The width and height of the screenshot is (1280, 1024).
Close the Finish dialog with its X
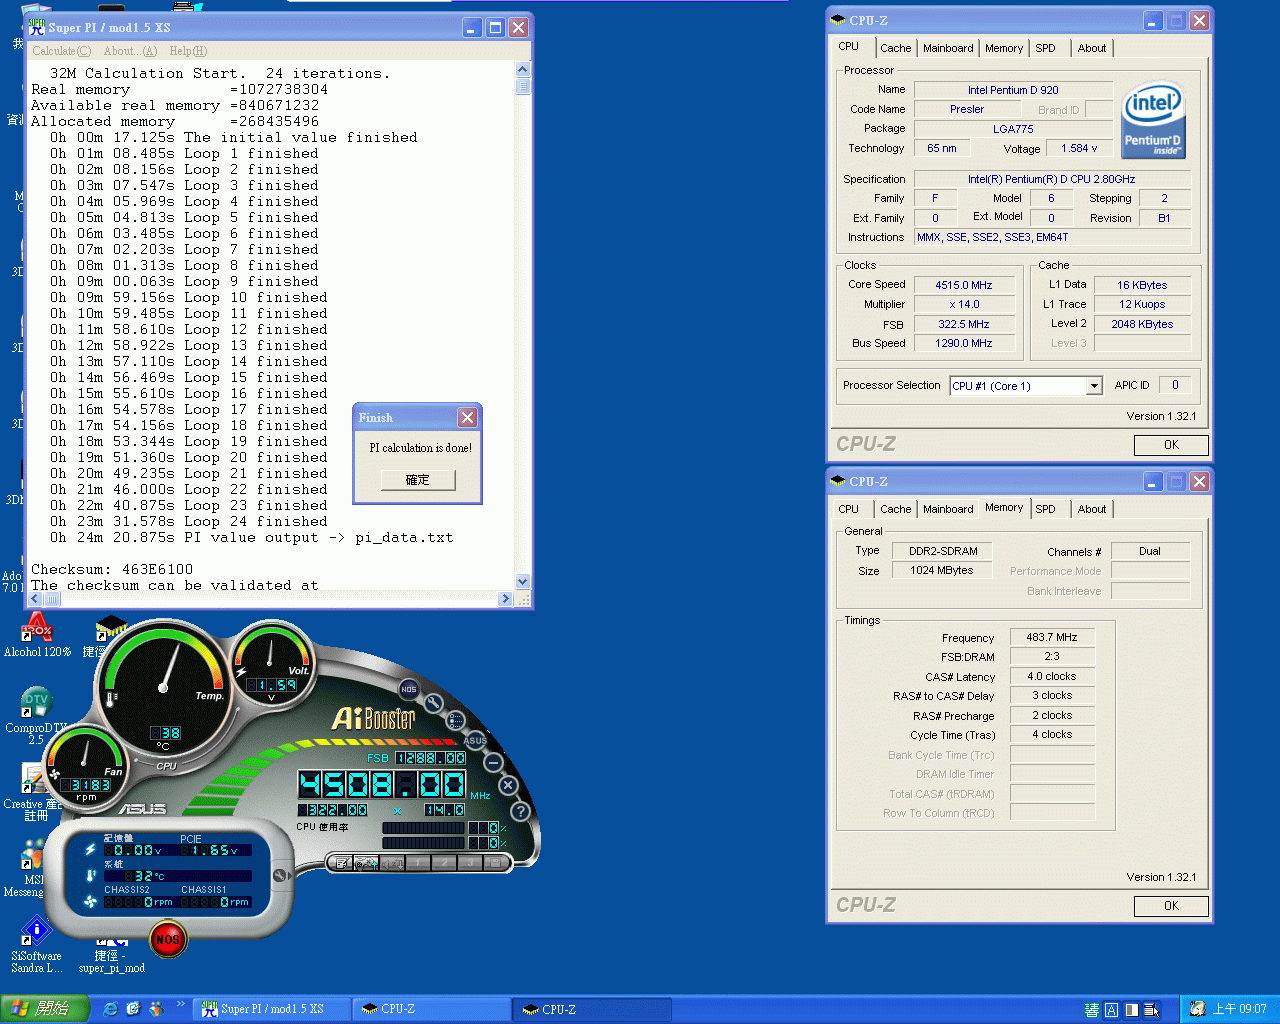[x=467, y=417]
